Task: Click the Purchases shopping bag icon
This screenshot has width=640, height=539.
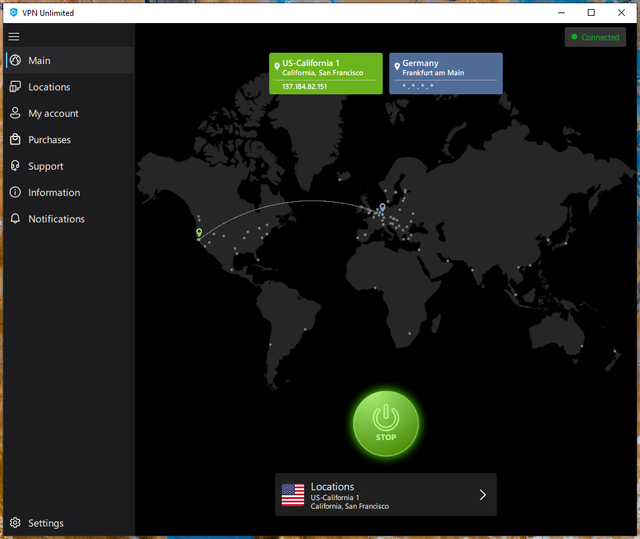Action: [15, 140]
